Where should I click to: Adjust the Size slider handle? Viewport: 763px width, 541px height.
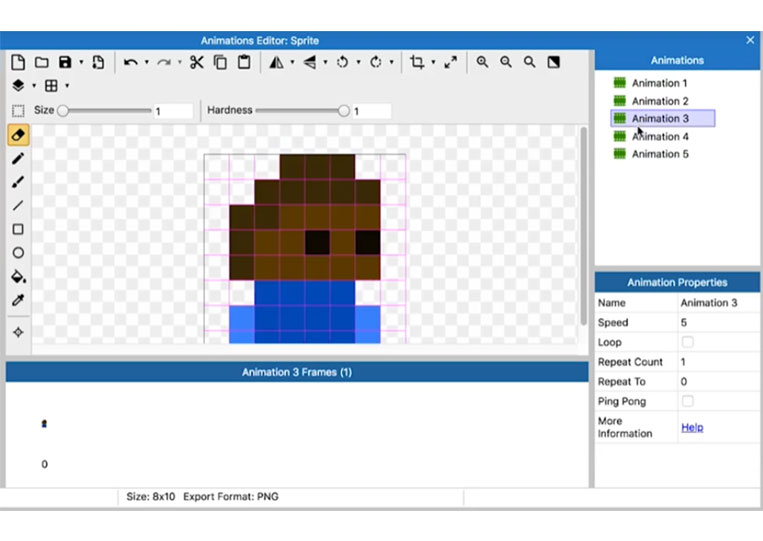coord(63,111)
